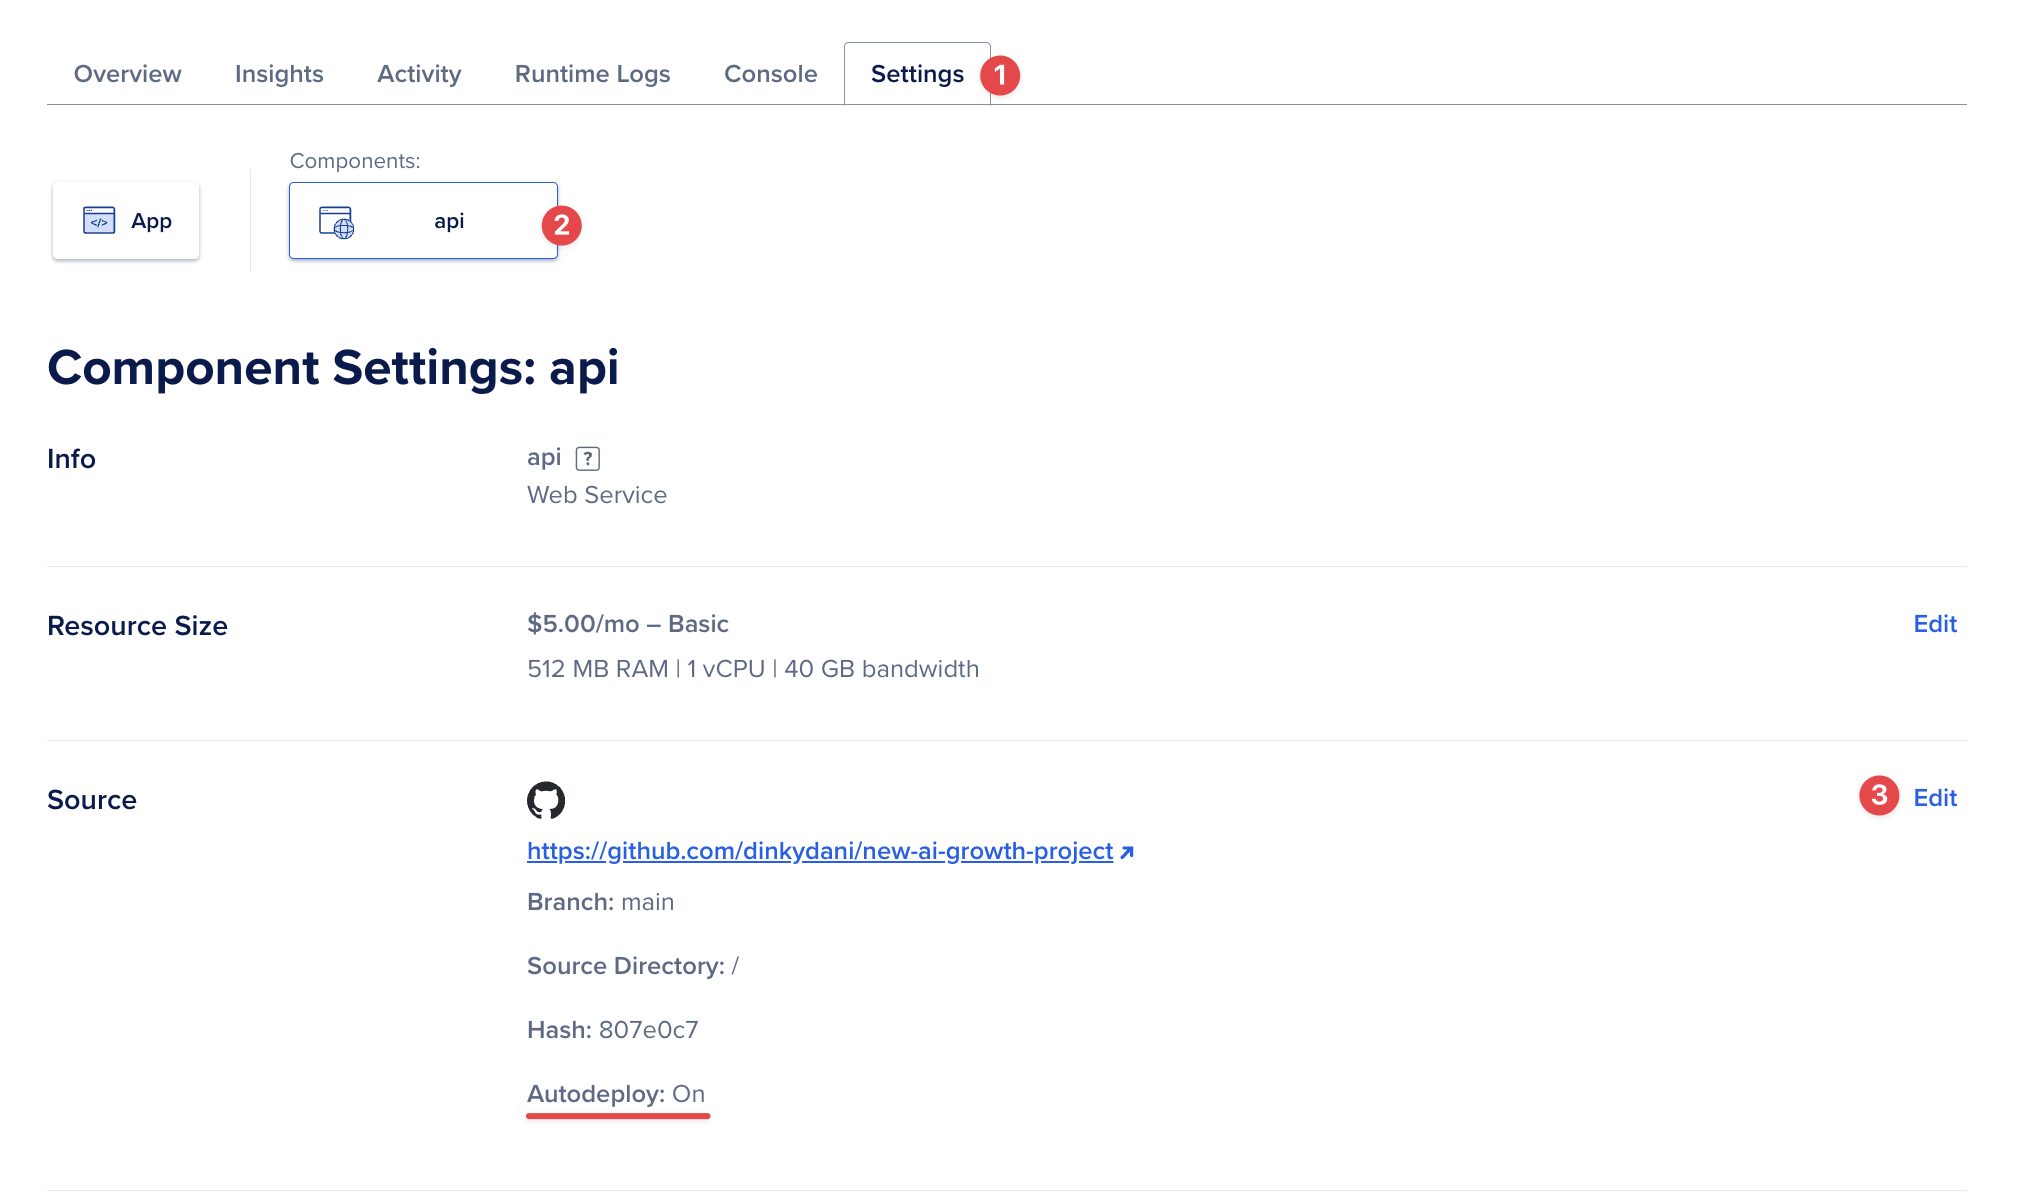The width and height of the screenshot is (2022, 1194).
Task: Open the Overview tab
Action: (127, 74)
